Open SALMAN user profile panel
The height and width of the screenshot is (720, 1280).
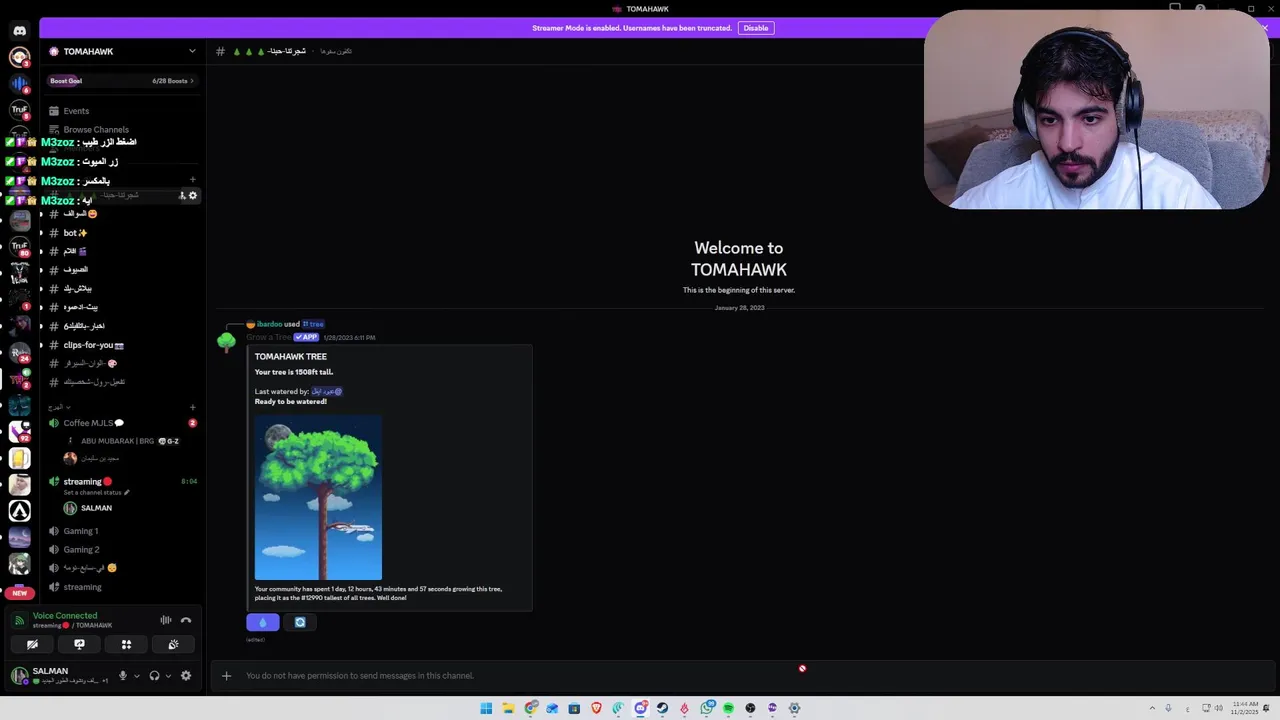pos(60,675)
